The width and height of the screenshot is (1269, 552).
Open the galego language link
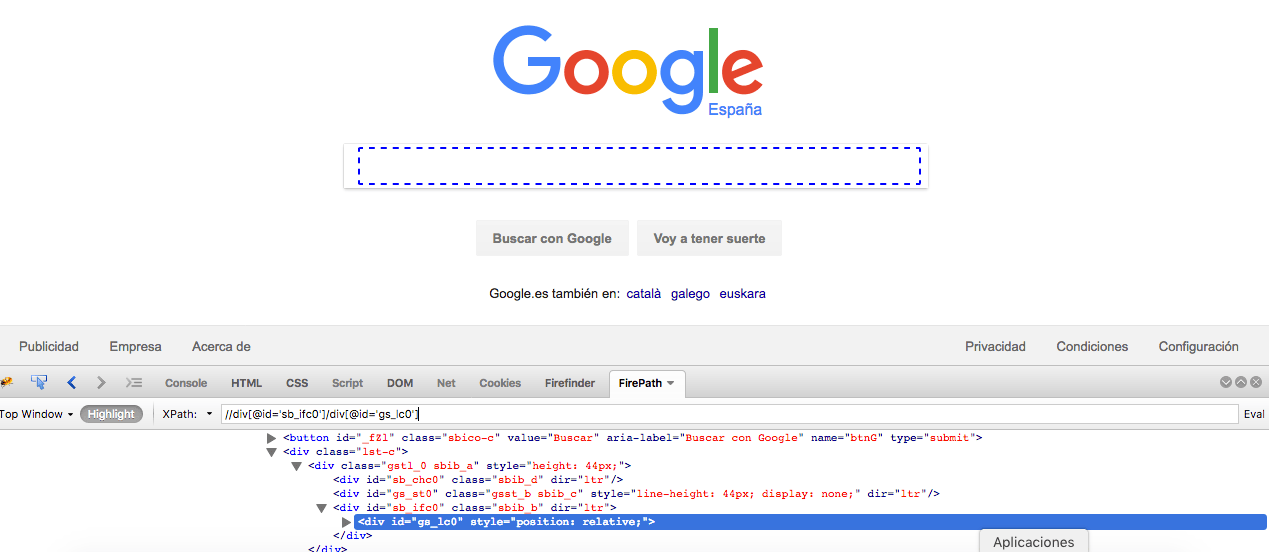click(x=691, y=294)
